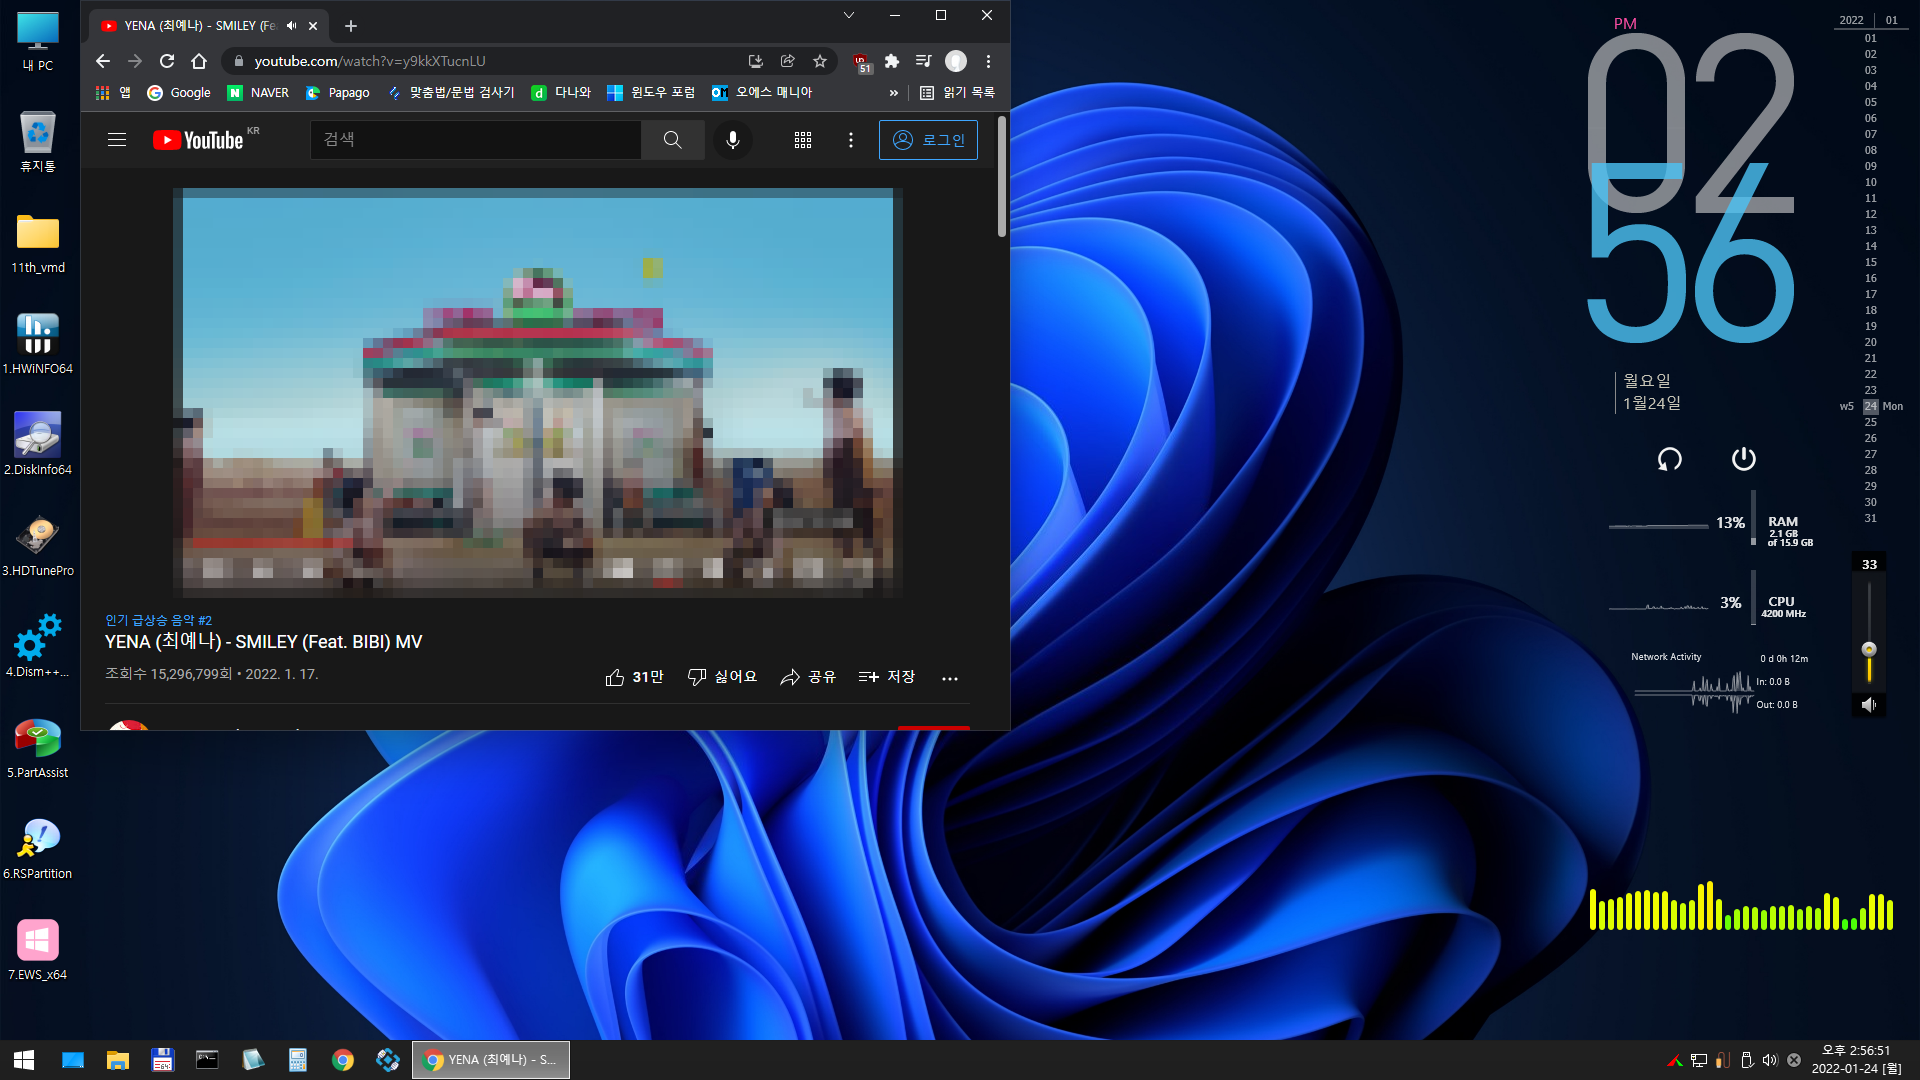Open the 앱 apps bookmark
Screen dimensions: 1920x1080
[x=113, y=92]
